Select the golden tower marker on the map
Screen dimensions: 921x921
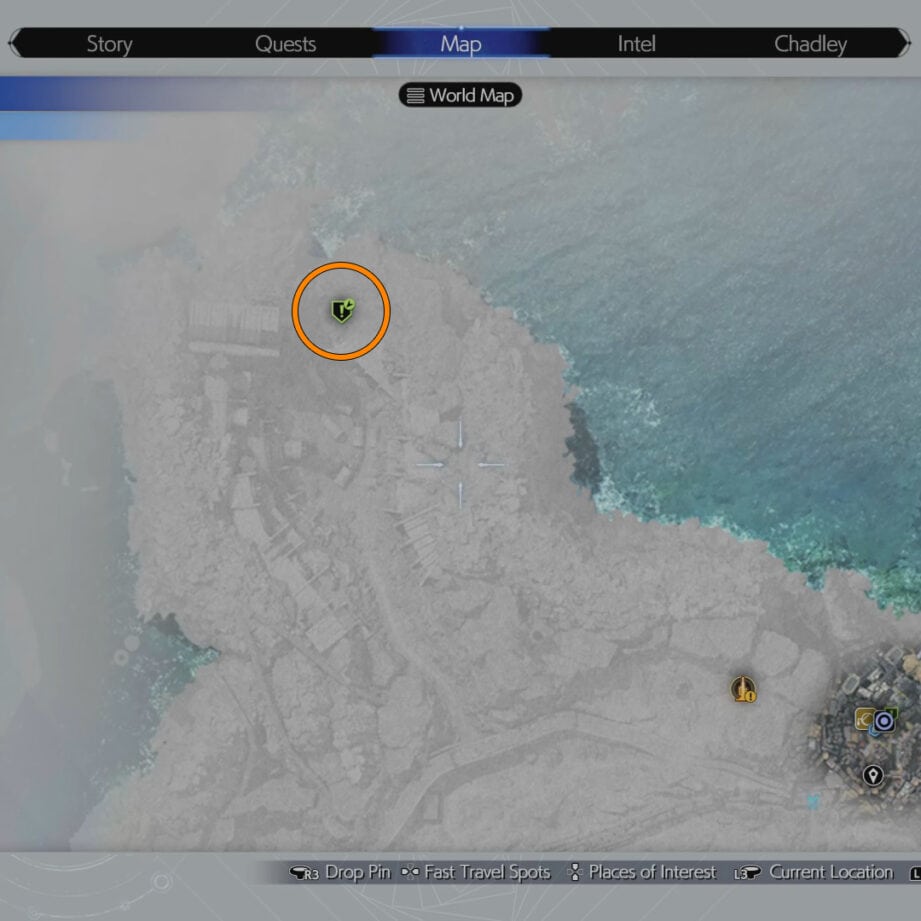[743, 689]
